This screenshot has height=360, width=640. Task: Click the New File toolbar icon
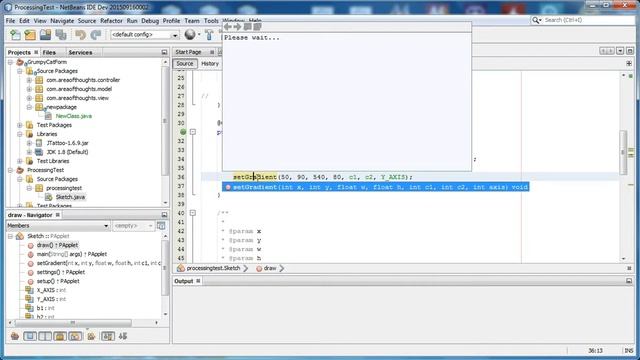(16, 35)
